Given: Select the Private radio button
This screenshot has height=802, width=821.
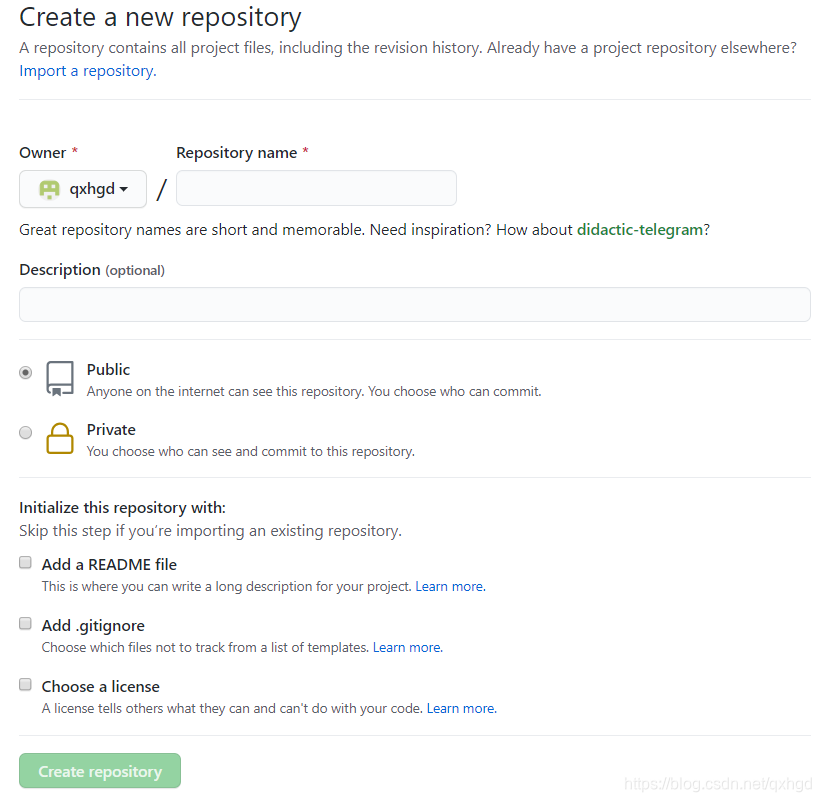Looking at the screenshot, I should (26, 432).
